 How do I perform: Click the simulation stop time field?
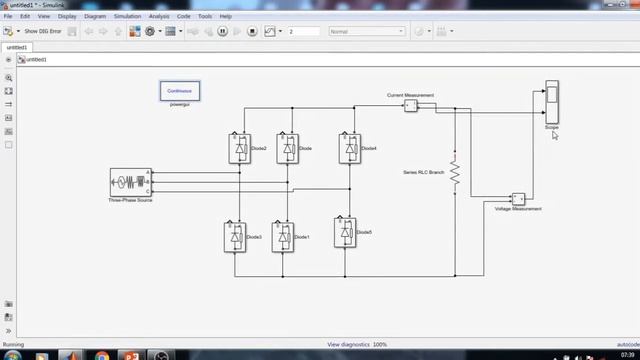[x=304, y=31]
